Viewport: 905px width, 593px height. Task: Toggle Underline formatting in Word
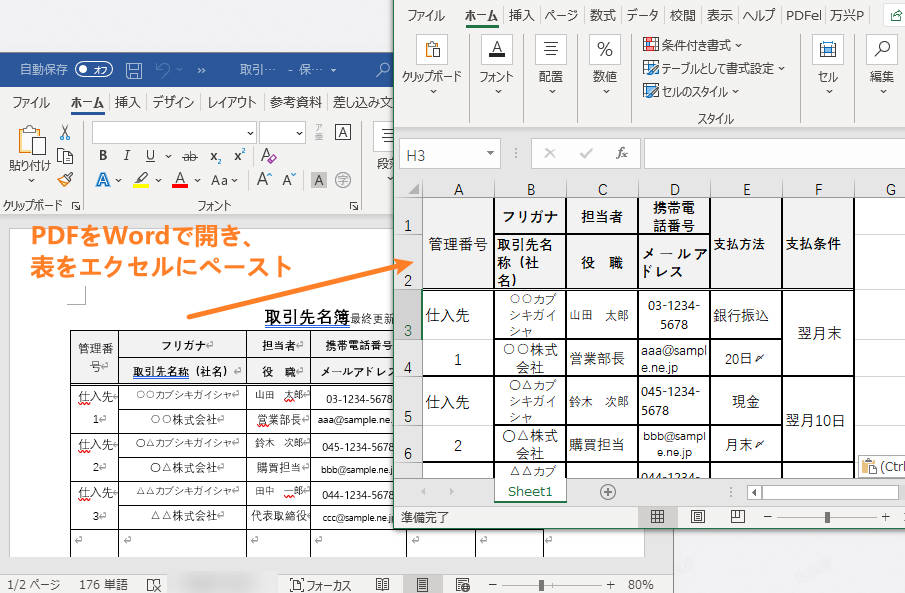151,155
